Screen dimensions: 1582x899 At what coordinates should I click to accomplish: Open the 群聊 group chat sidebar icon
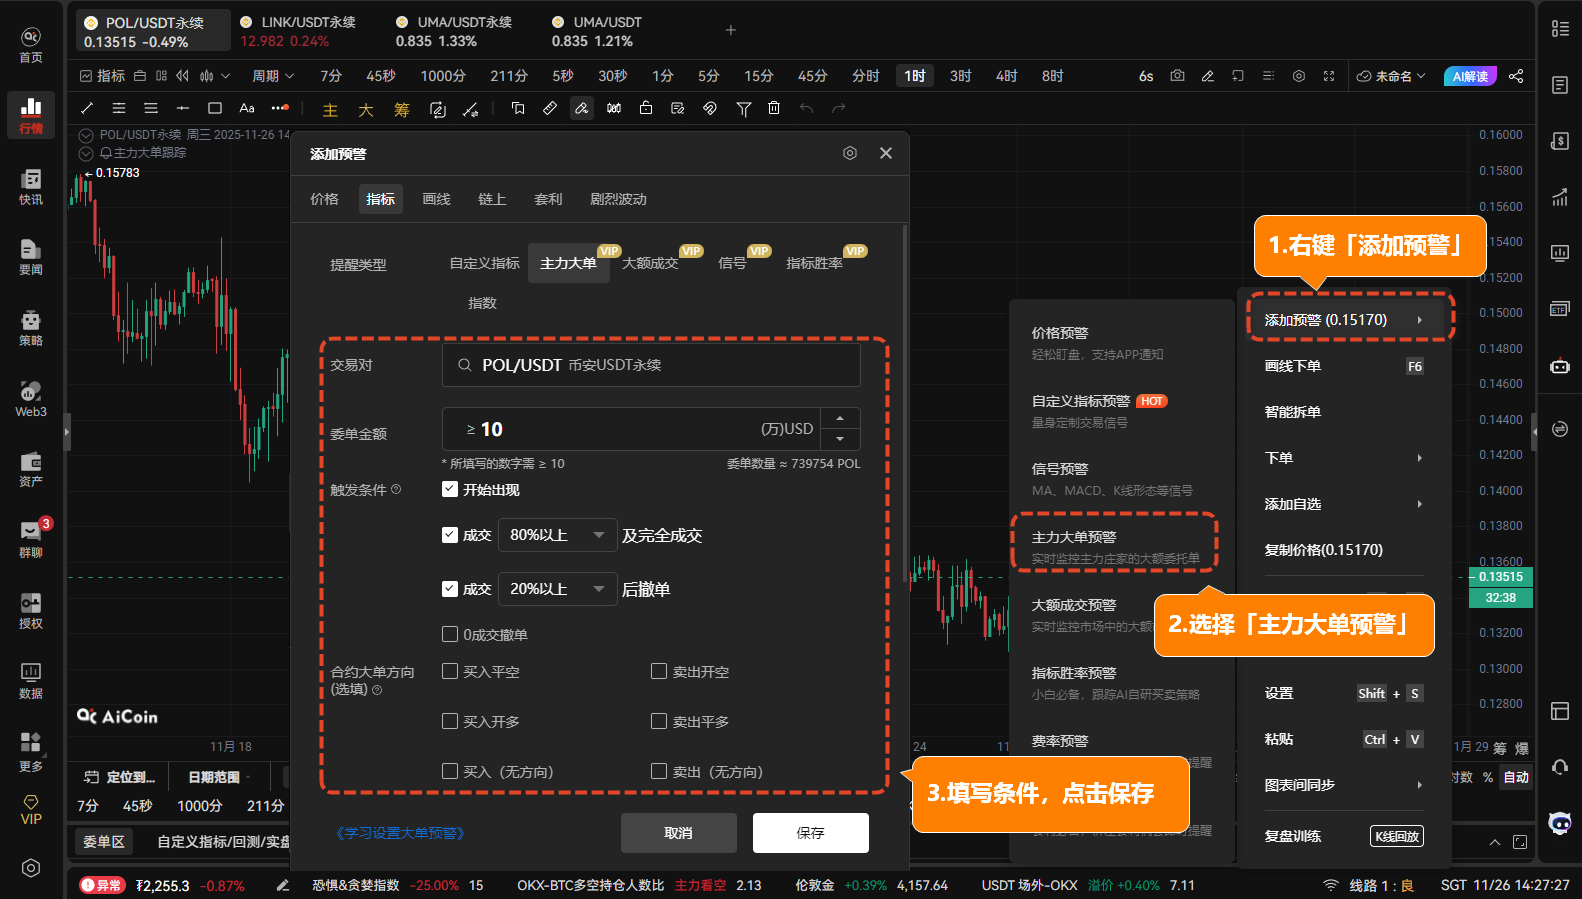(31, 540)
